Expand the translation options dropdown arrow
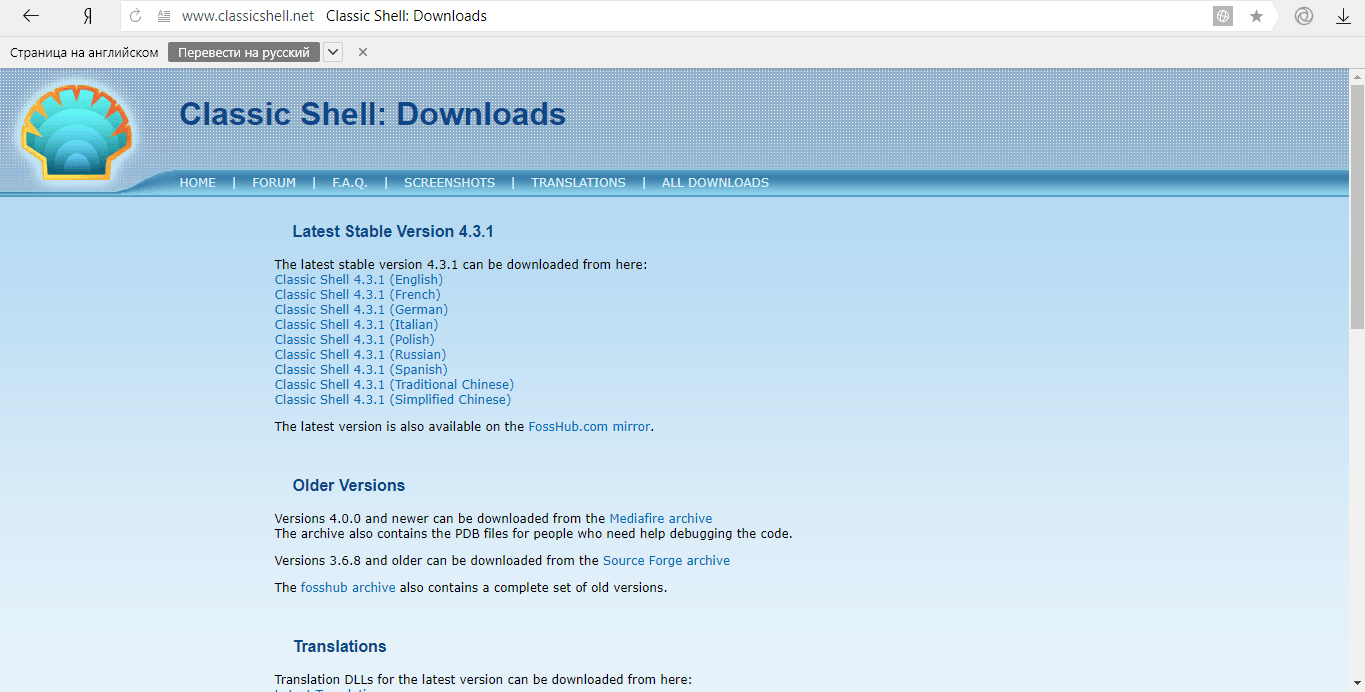 (333, 52)
